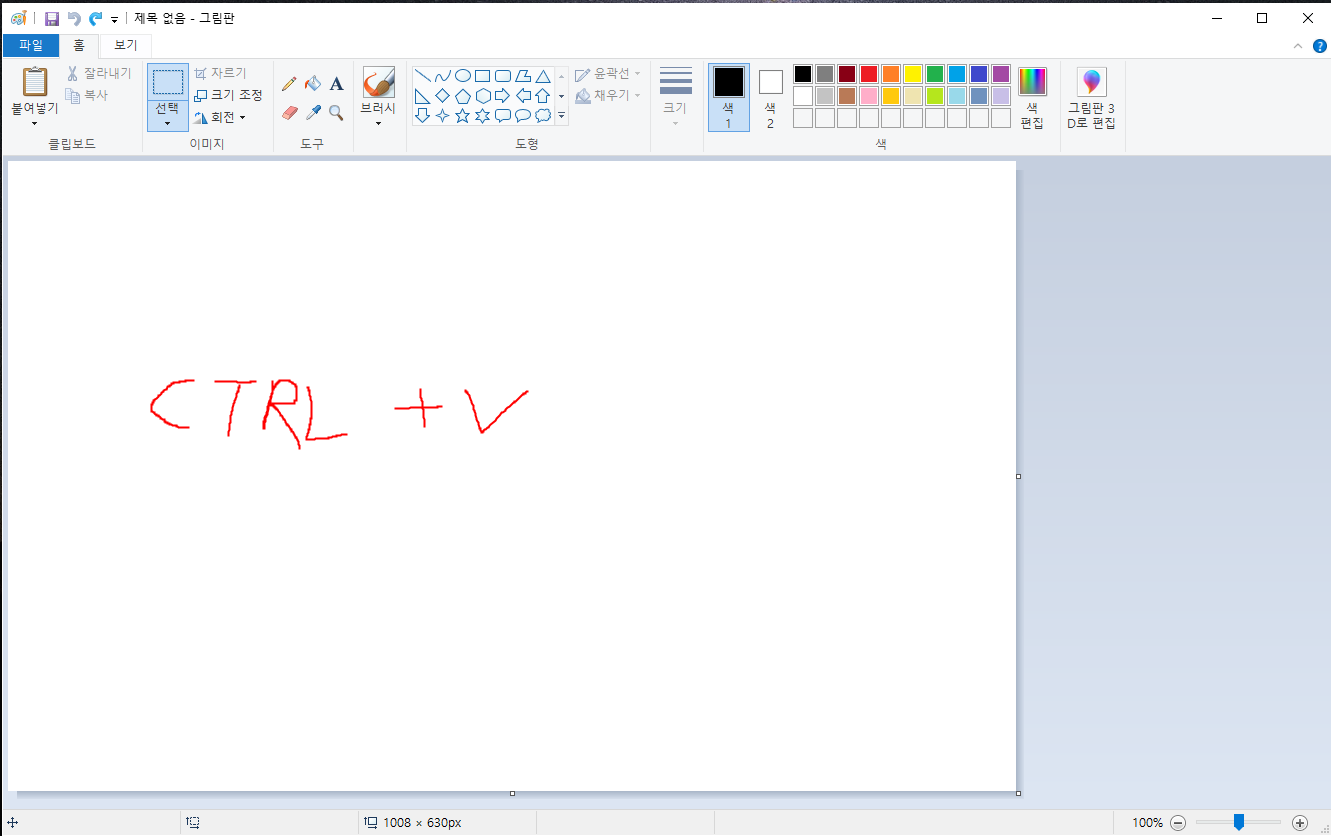The height and width of the screenshot is (836, 1331).
Task: Expand the 선택 options arrow
Action: click(168, 123)
